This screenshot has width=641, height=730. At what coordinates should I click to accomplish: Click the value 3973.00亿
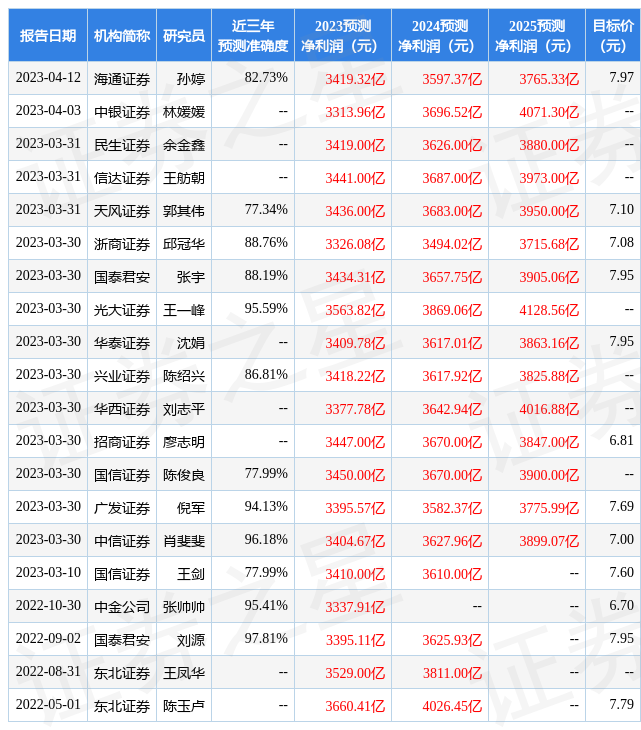click(549, 178)
